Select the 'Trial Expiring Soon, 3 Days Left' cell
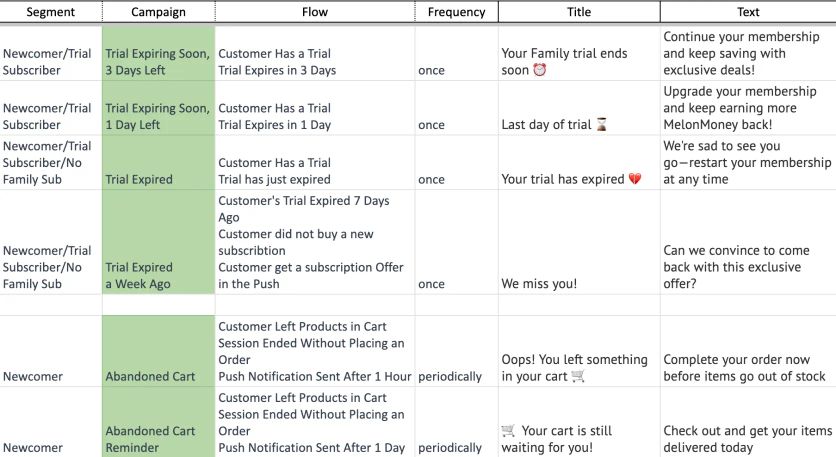The image size is (836, 457). point(158,62)
